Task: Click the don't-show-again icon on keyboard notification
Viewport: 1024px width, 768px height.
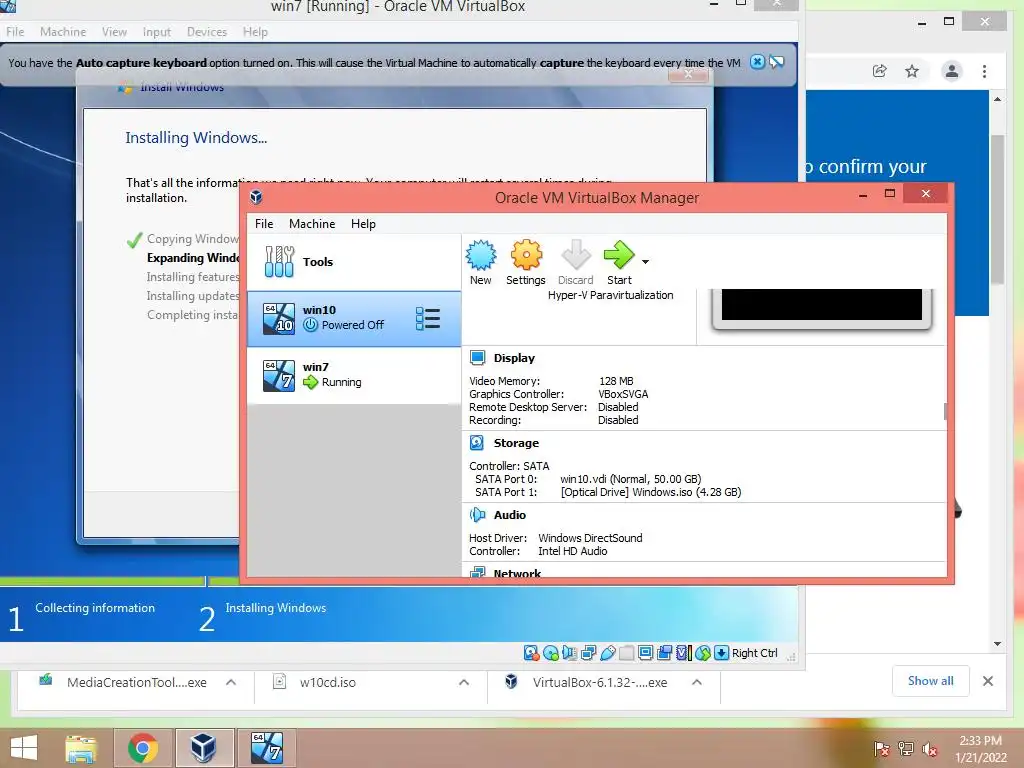Action: (x=776, y=62)
